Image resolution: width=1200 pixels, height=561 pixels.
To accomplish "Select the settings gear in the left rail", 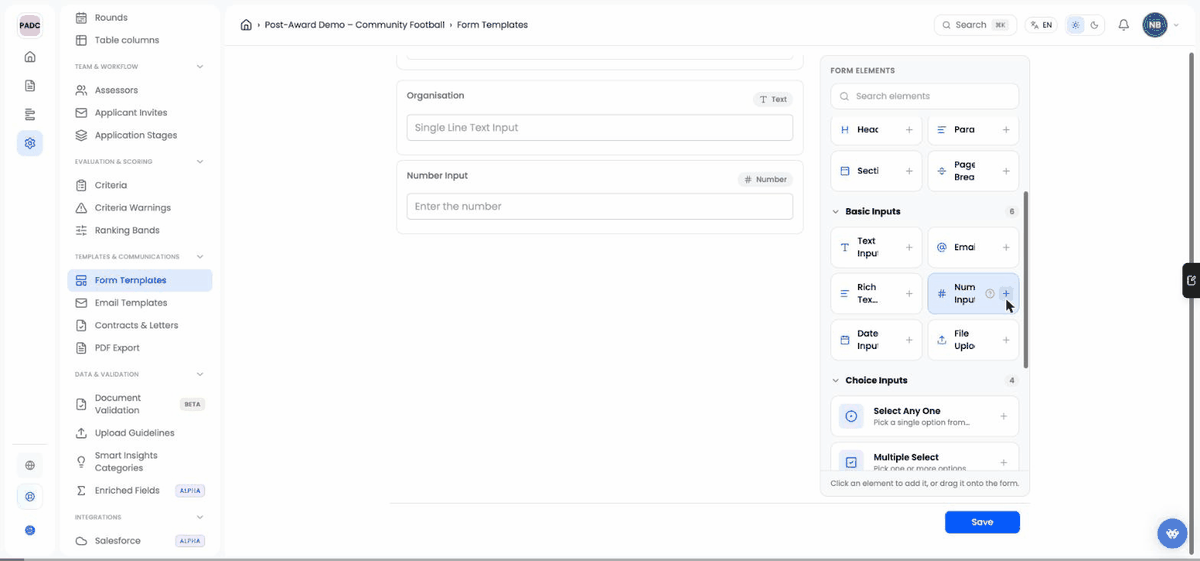I will pos(30,143).
